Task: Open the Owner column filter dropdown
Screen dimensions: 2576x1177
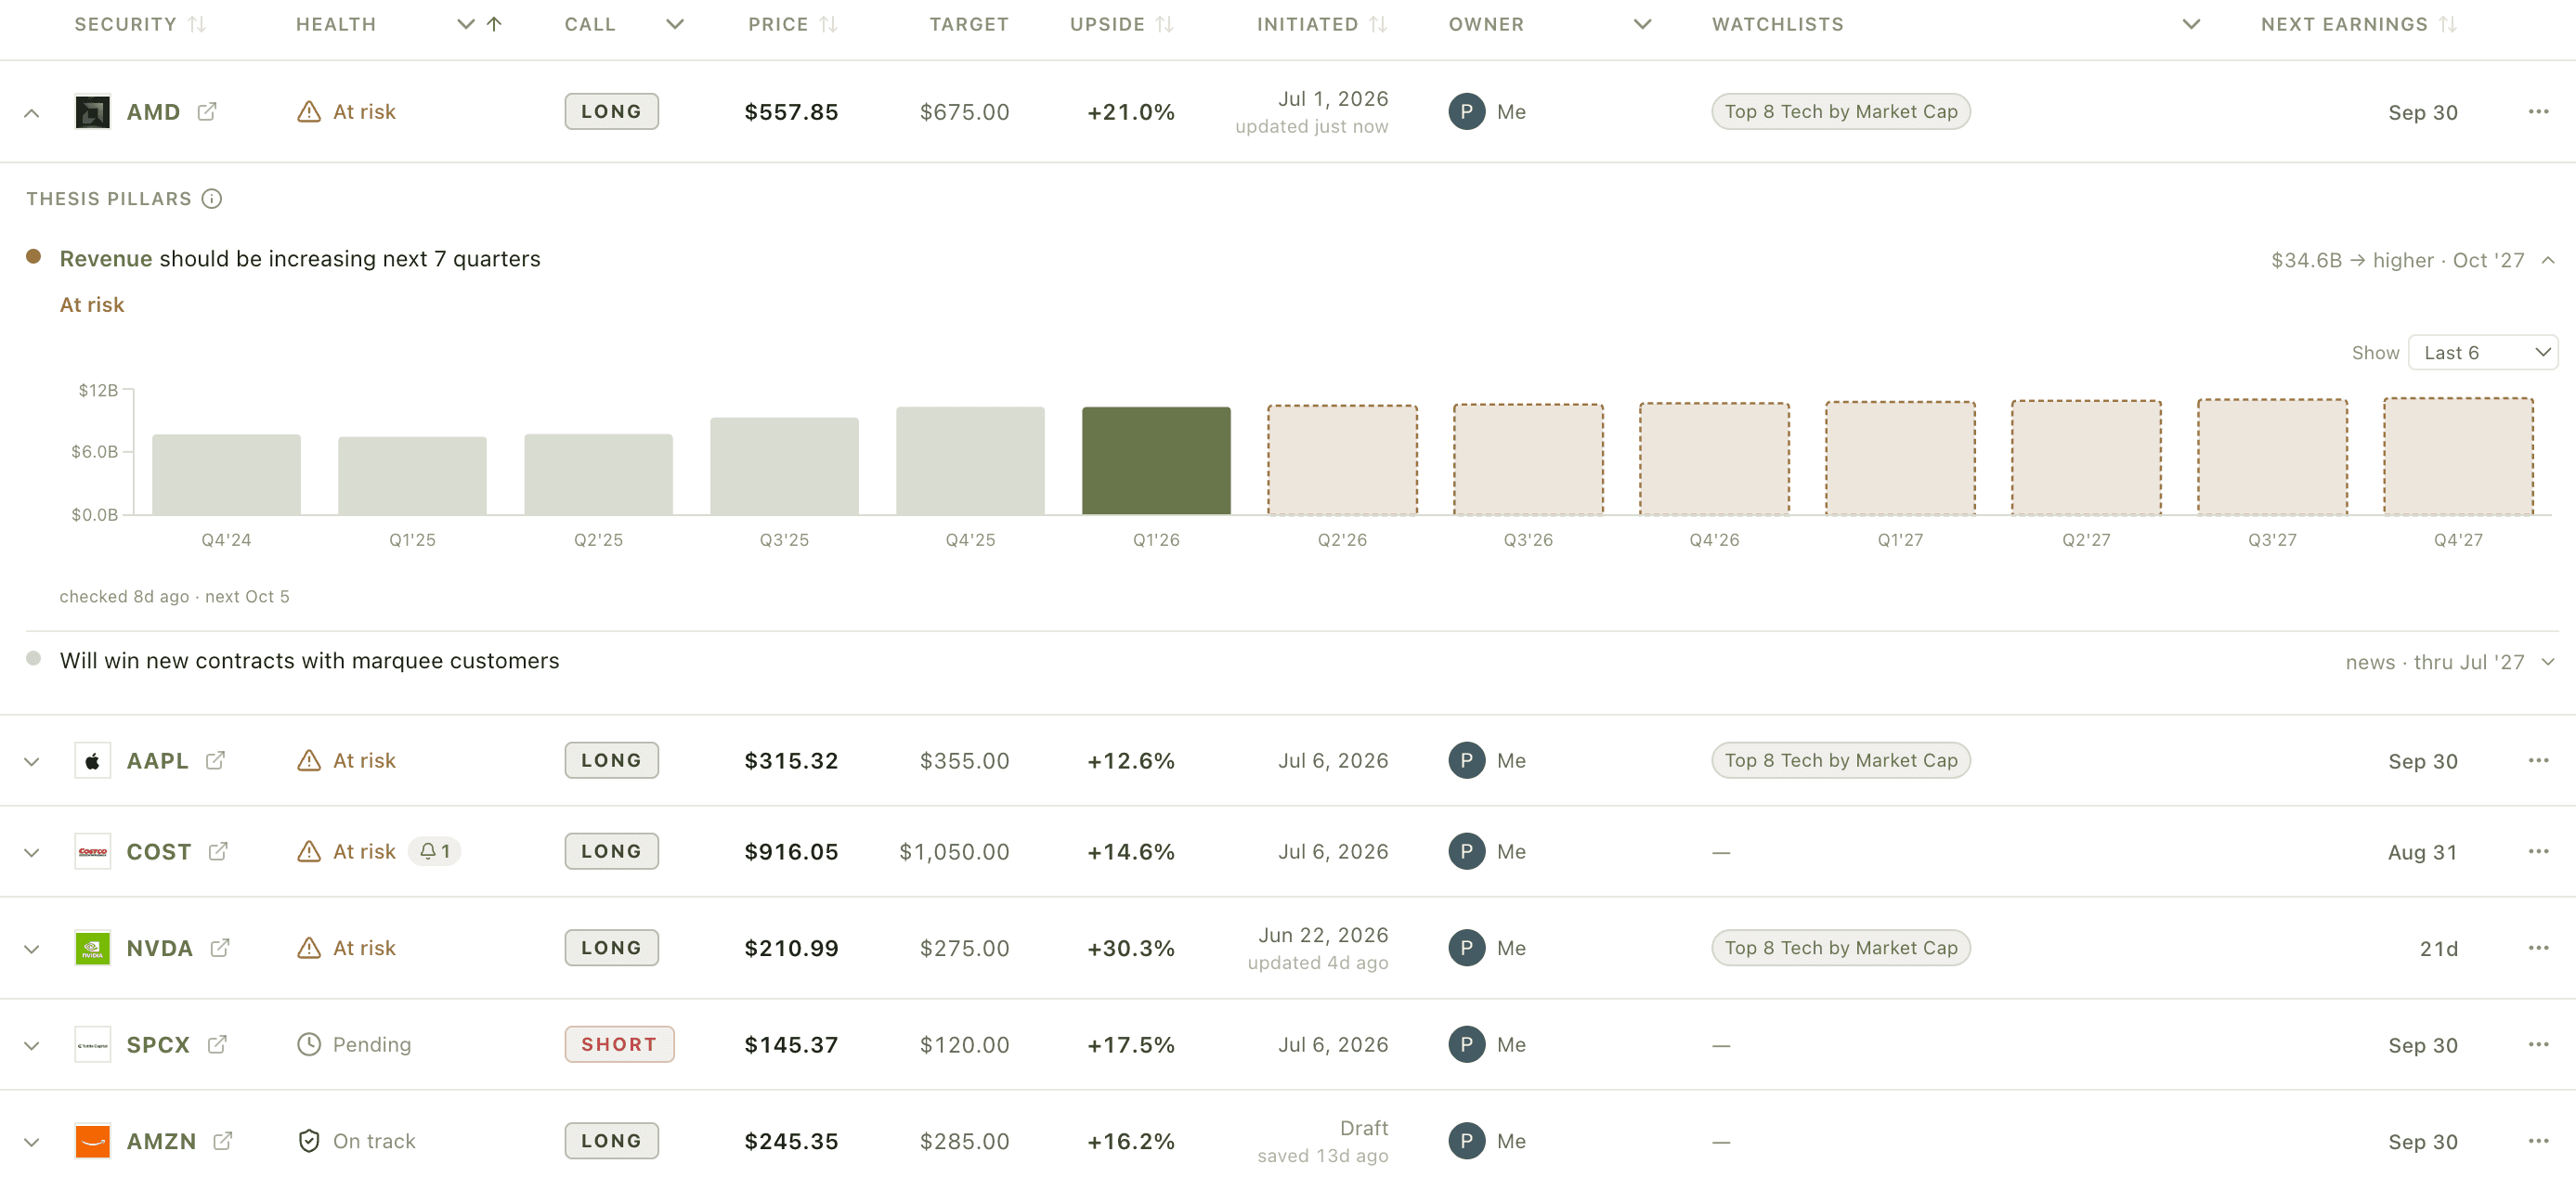Action: pos(1642,24)
